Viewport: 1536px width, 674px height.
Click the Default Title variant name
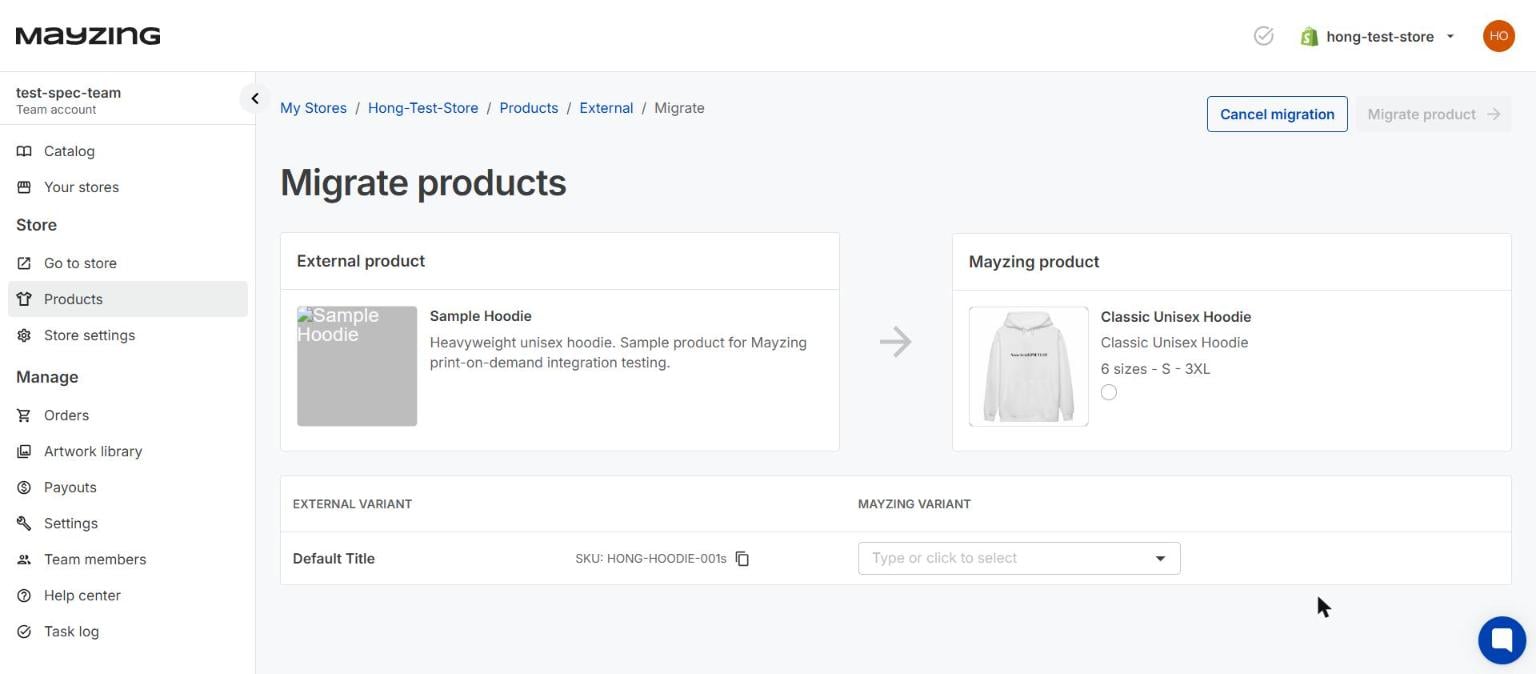click(334, 558)
